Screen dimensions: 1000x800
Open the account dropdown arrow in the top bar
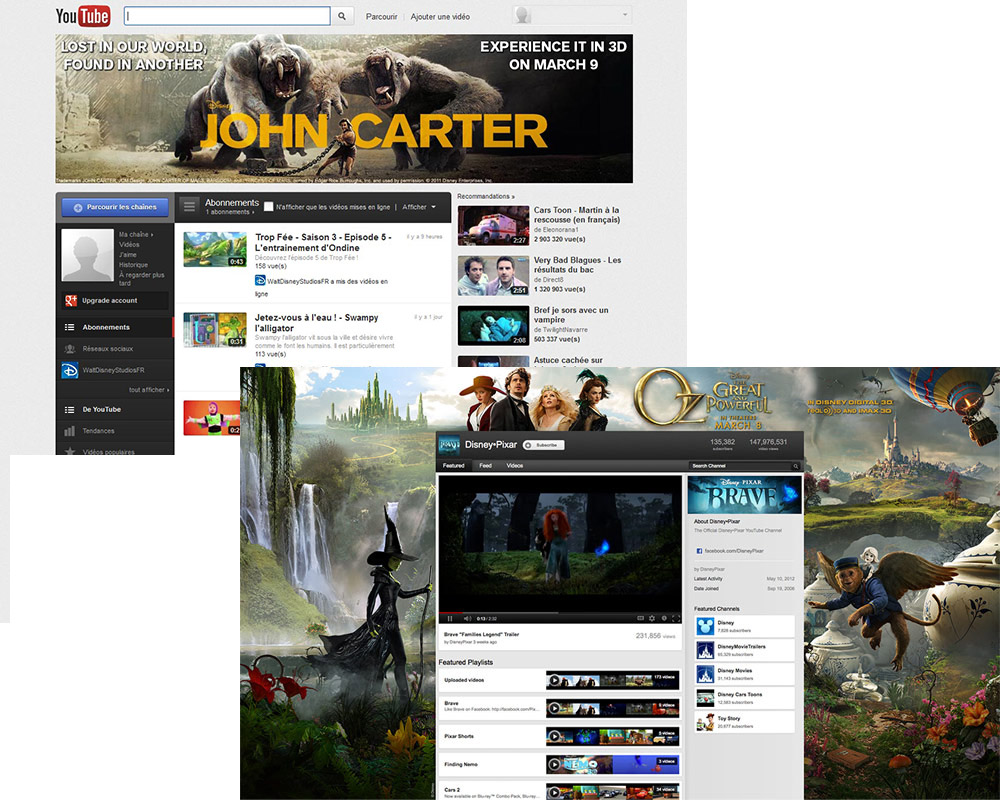[x=625, y=14]
